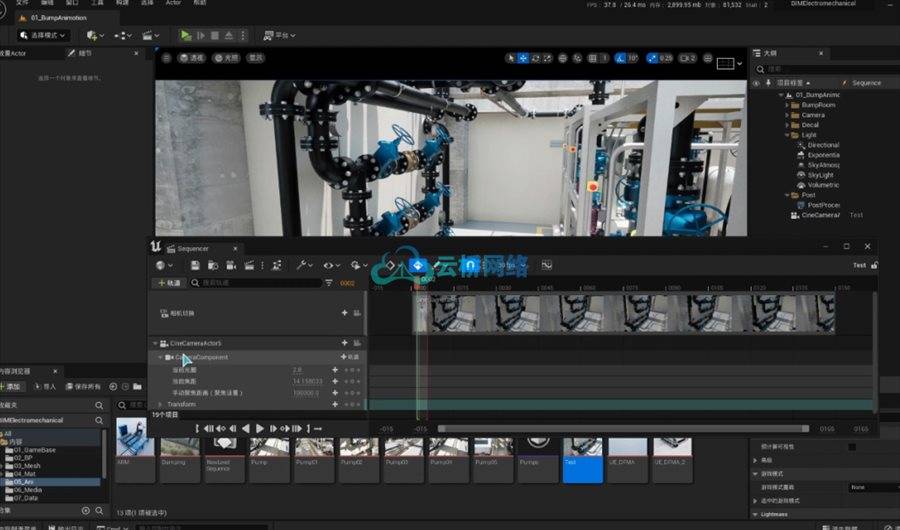This screenshot has height=530, width=900.
Task: Open the Cinematics clapperboard dropdown
Action: [150, 36]
